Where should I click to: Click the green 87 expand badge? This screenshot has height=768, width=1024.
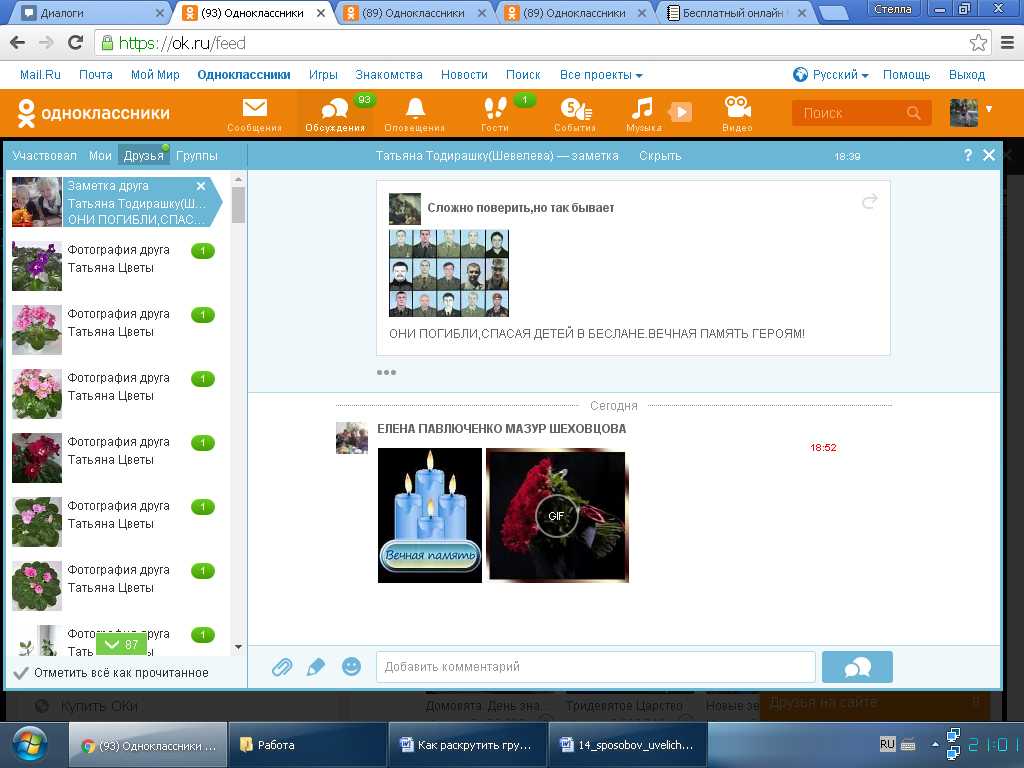[x=121, y=645]
